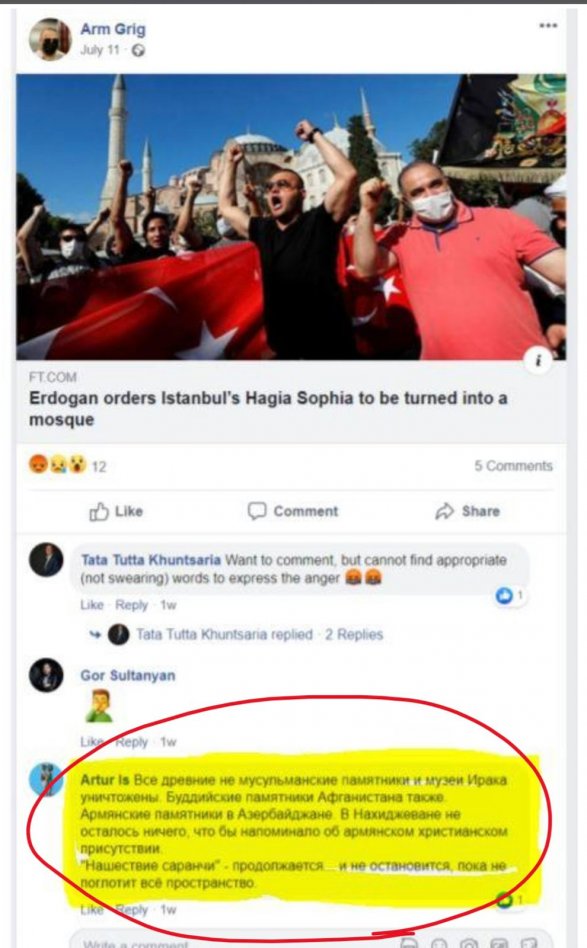Open Tata Tutta Khuntsaria's avatar

coord(46,560)
